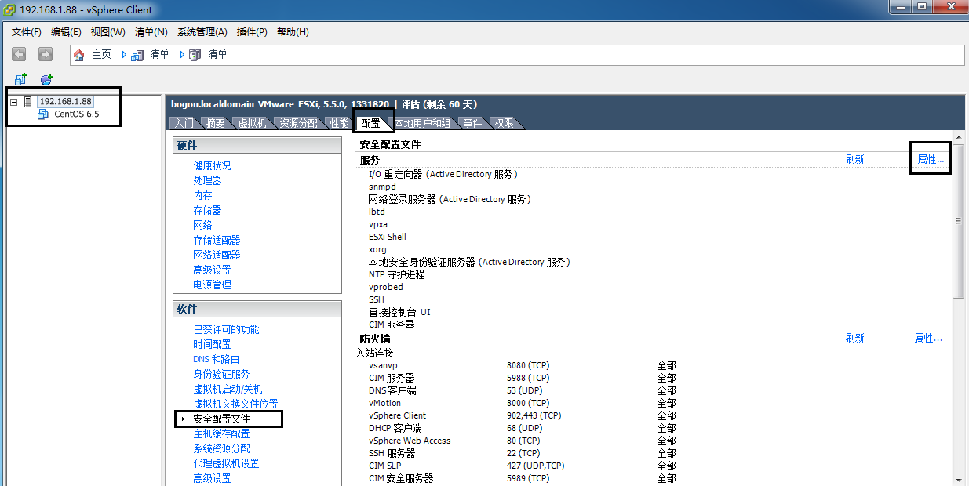Image resolution: width=970 pixels, height=487 pixels.
Task: Open the 视图(W) menu
Action: pos(108,32)
